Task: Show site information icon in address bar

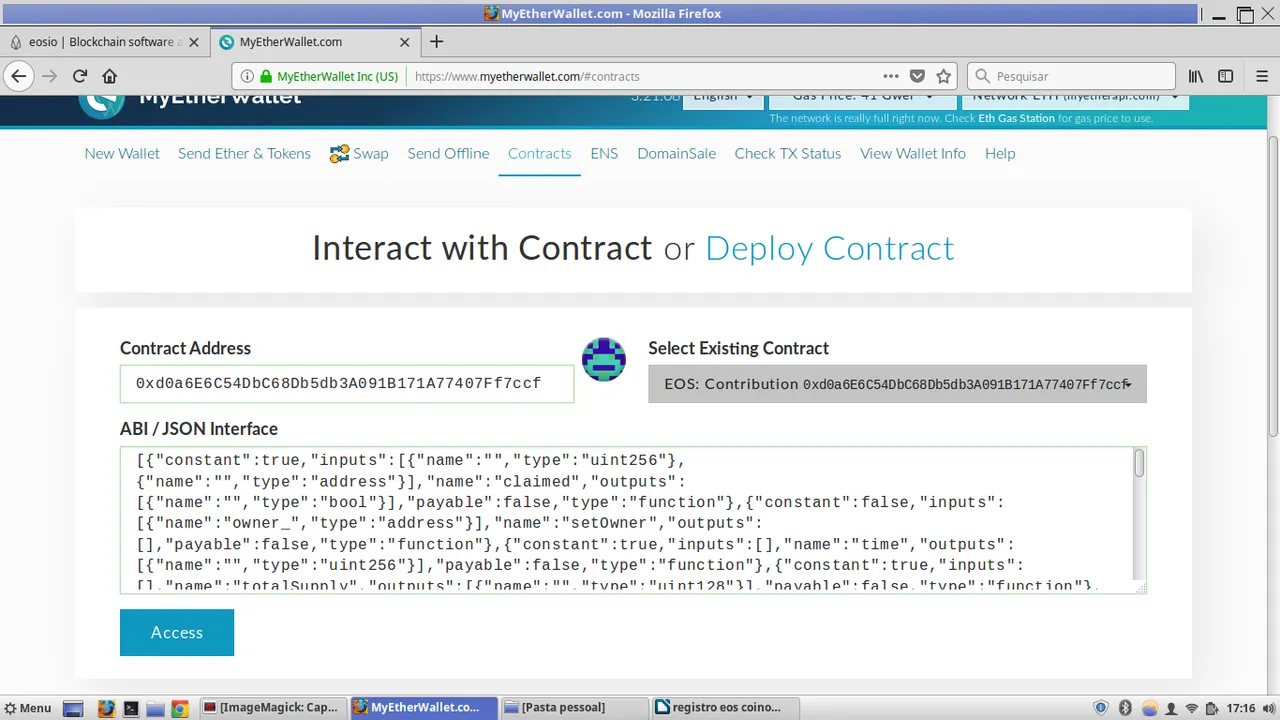Action: [x=248, y=76]
